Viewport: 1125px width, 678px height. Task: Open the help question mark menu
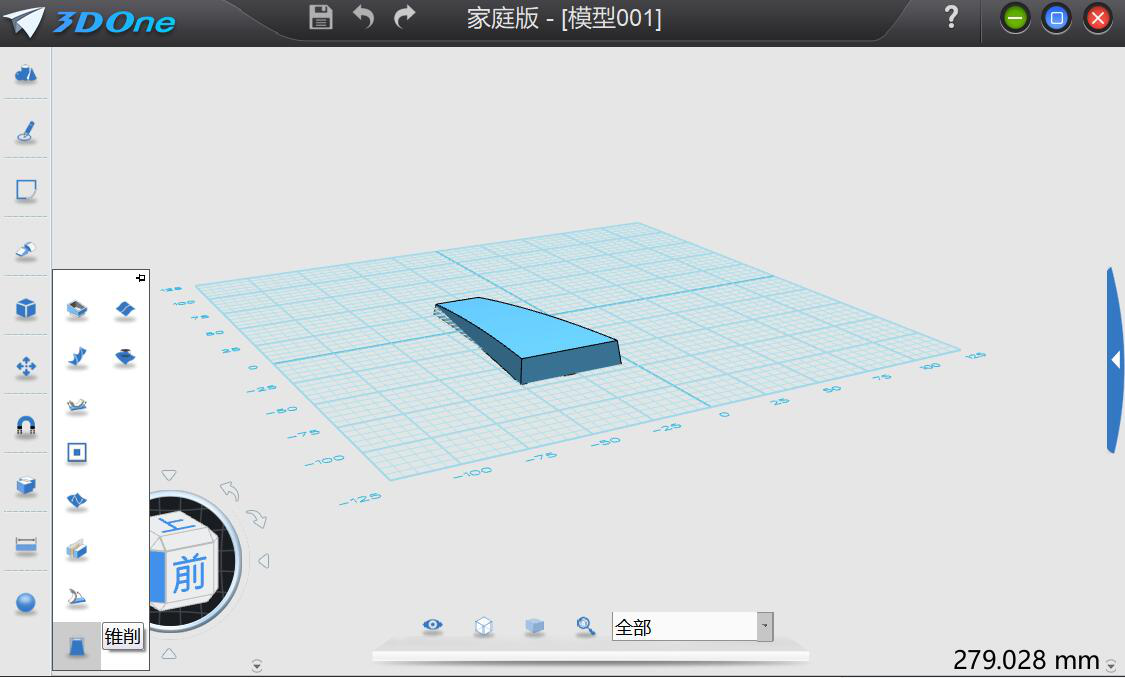click(x=951, y=17)
